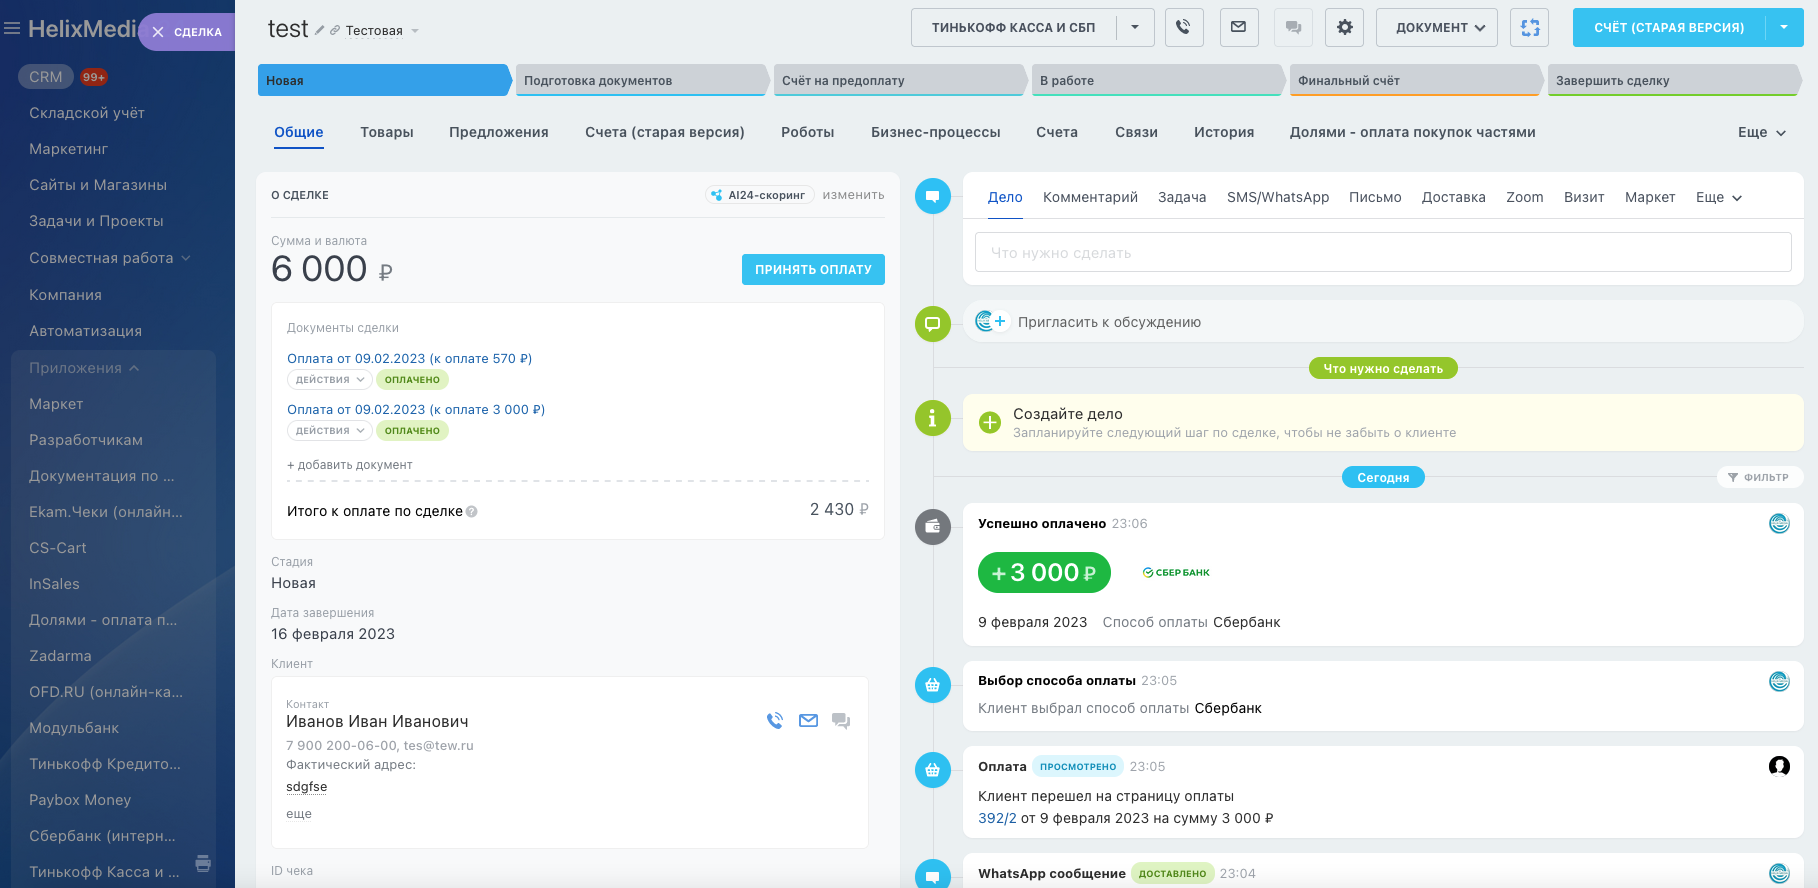Open the phone call icon in top toolbar
The width and height of the screenshot is (1818, 888).
pos(1183,27)
